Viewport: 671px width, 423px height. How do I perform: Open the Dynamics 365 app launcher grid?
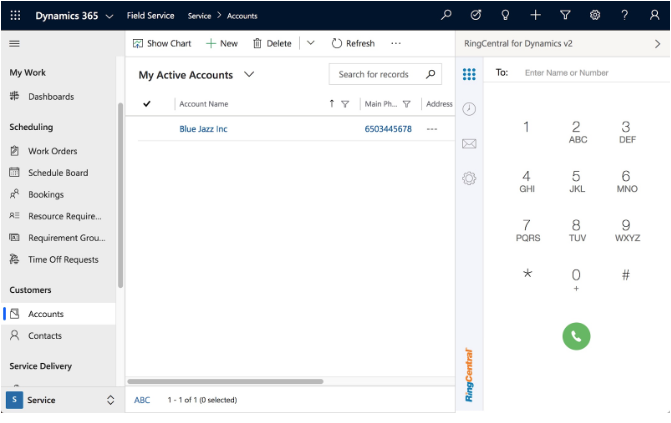click(x=15, y=16)
